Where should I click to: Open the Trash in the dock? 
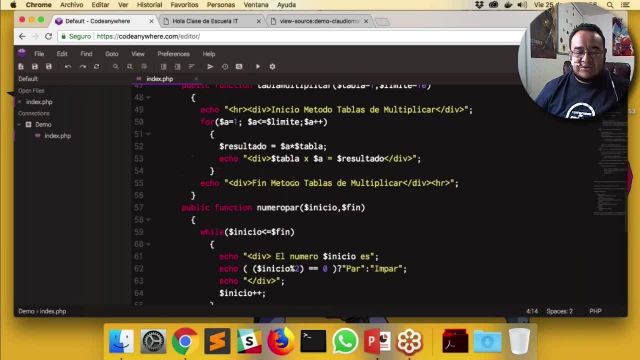pyautogui.click(x=519, y=341)
